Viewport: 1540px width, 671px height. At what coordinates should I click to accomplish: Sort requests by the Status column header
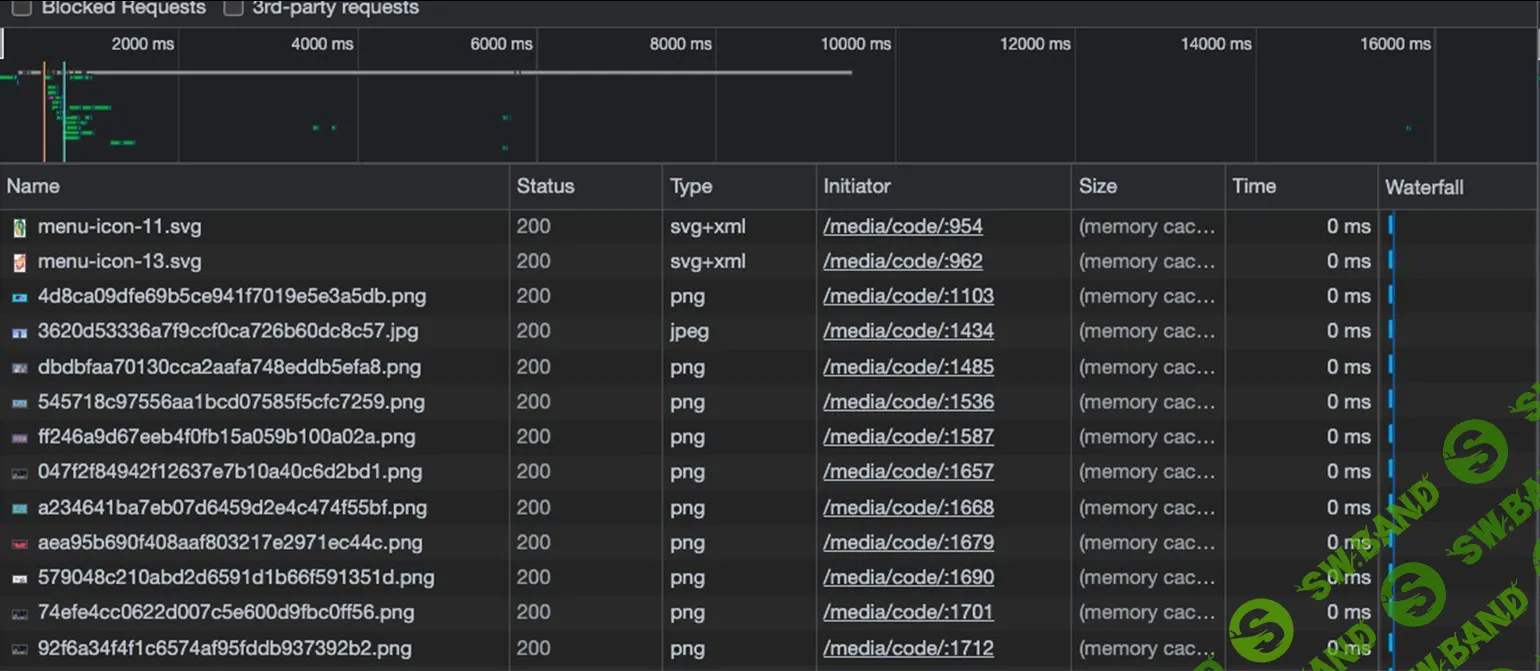point(545,186)
